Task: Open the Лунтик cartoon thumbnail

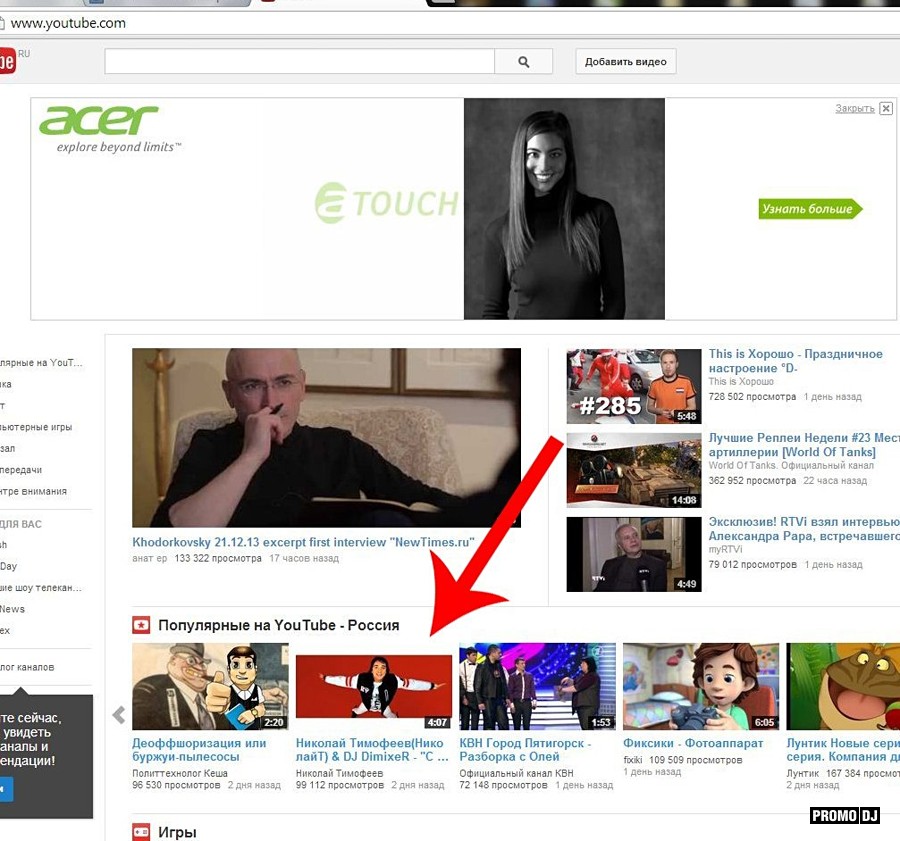Action: [843, 686]
